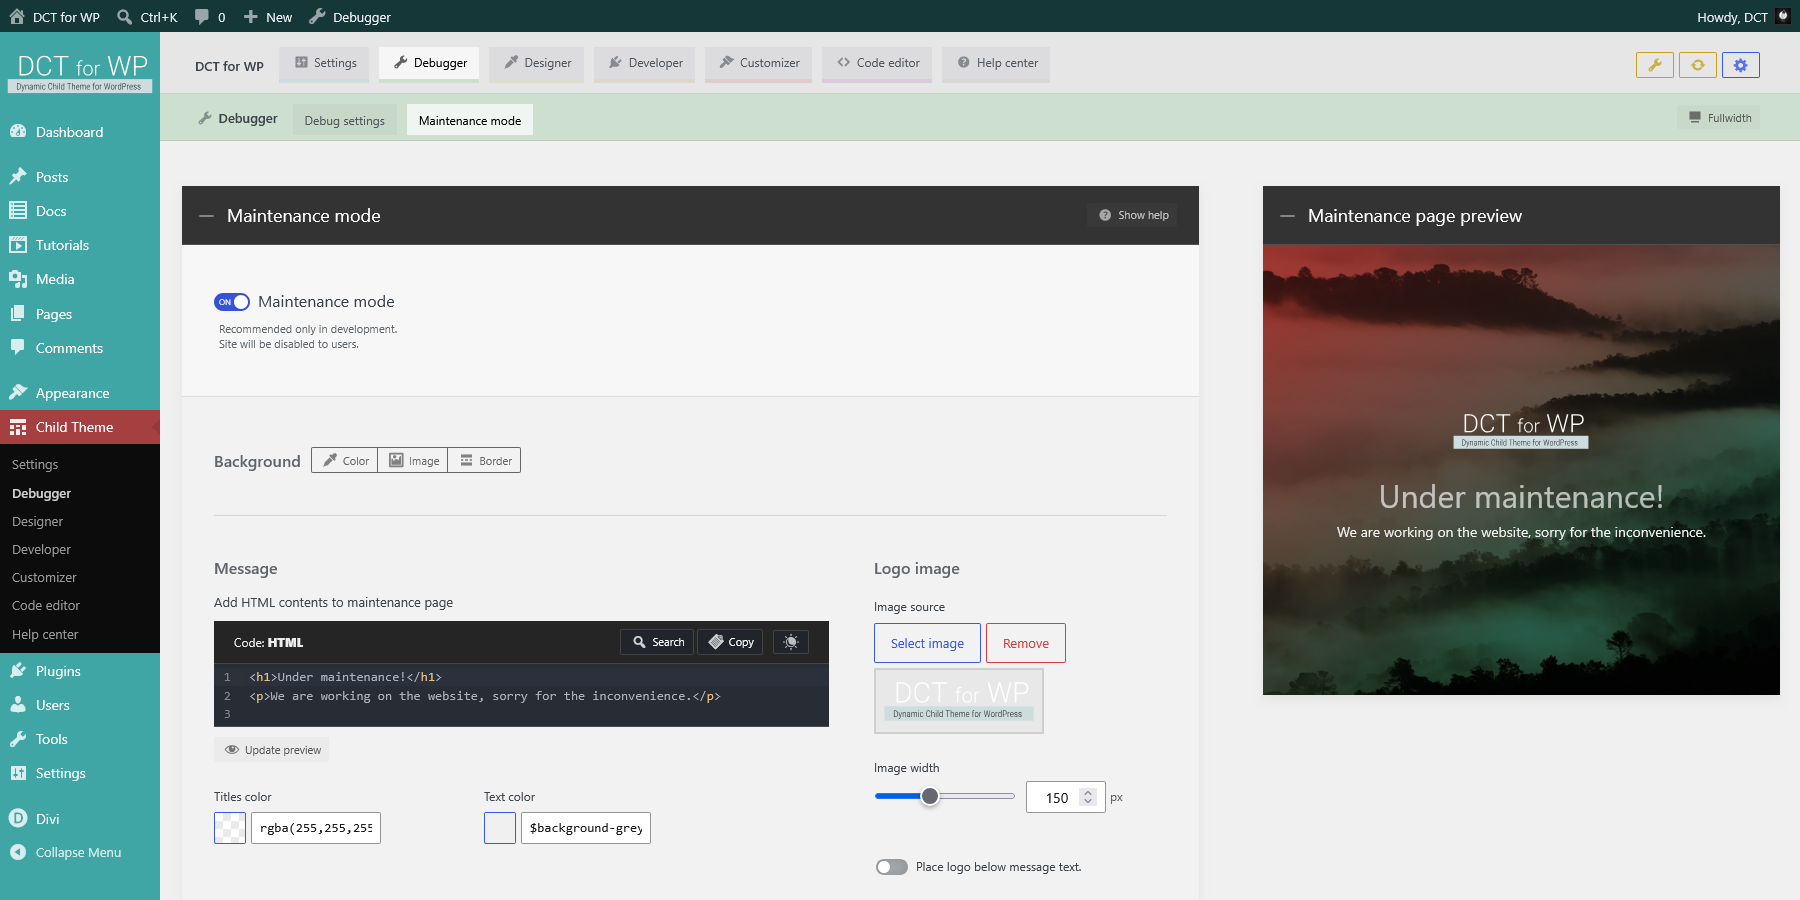Switch to the Code editor top tab
The height and width of the screenshot is (900, 1800).
[x=878, y=63]
